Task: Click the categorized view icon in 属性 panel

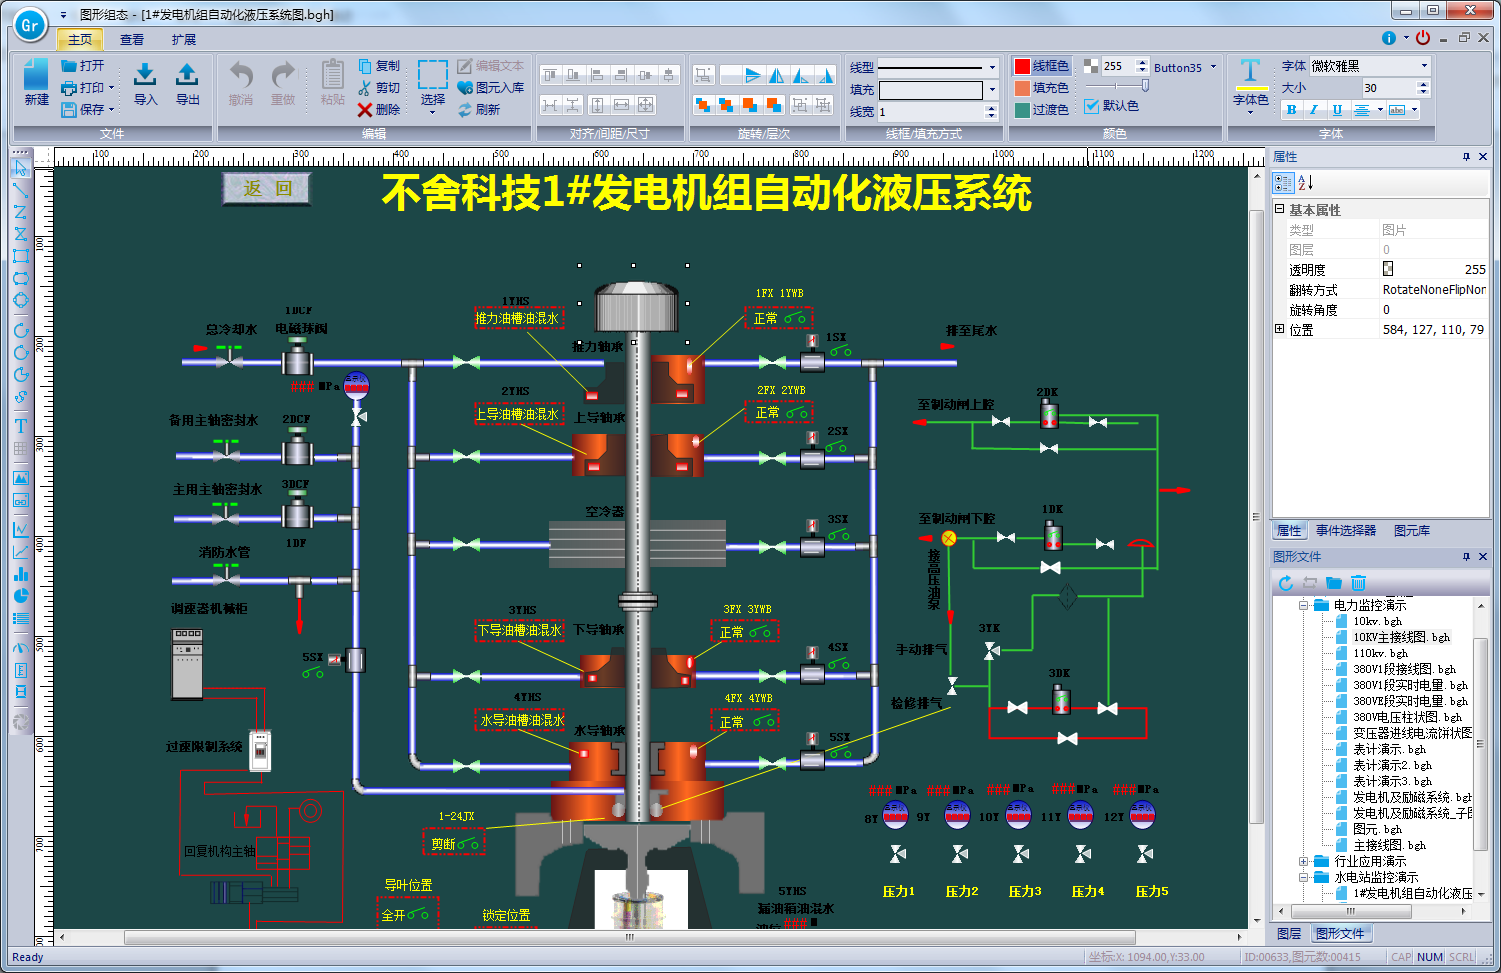Action: (x=1283, y=182)
